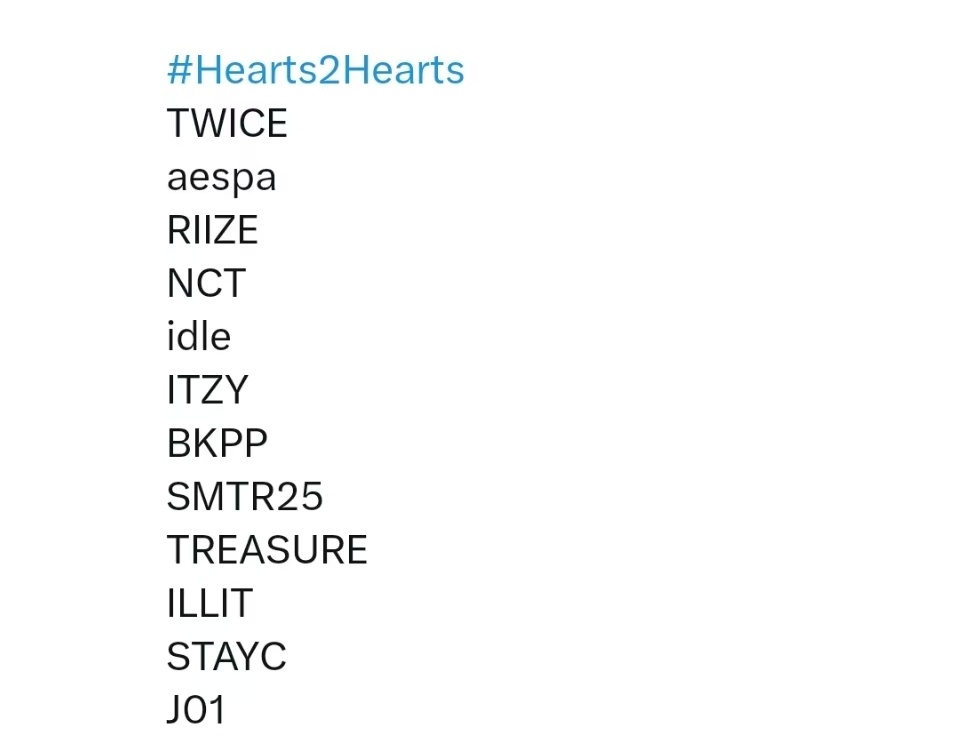The height and width of the screenshot is (750, 960).
Task: Select the NCT line
Action: coord(206,283)
